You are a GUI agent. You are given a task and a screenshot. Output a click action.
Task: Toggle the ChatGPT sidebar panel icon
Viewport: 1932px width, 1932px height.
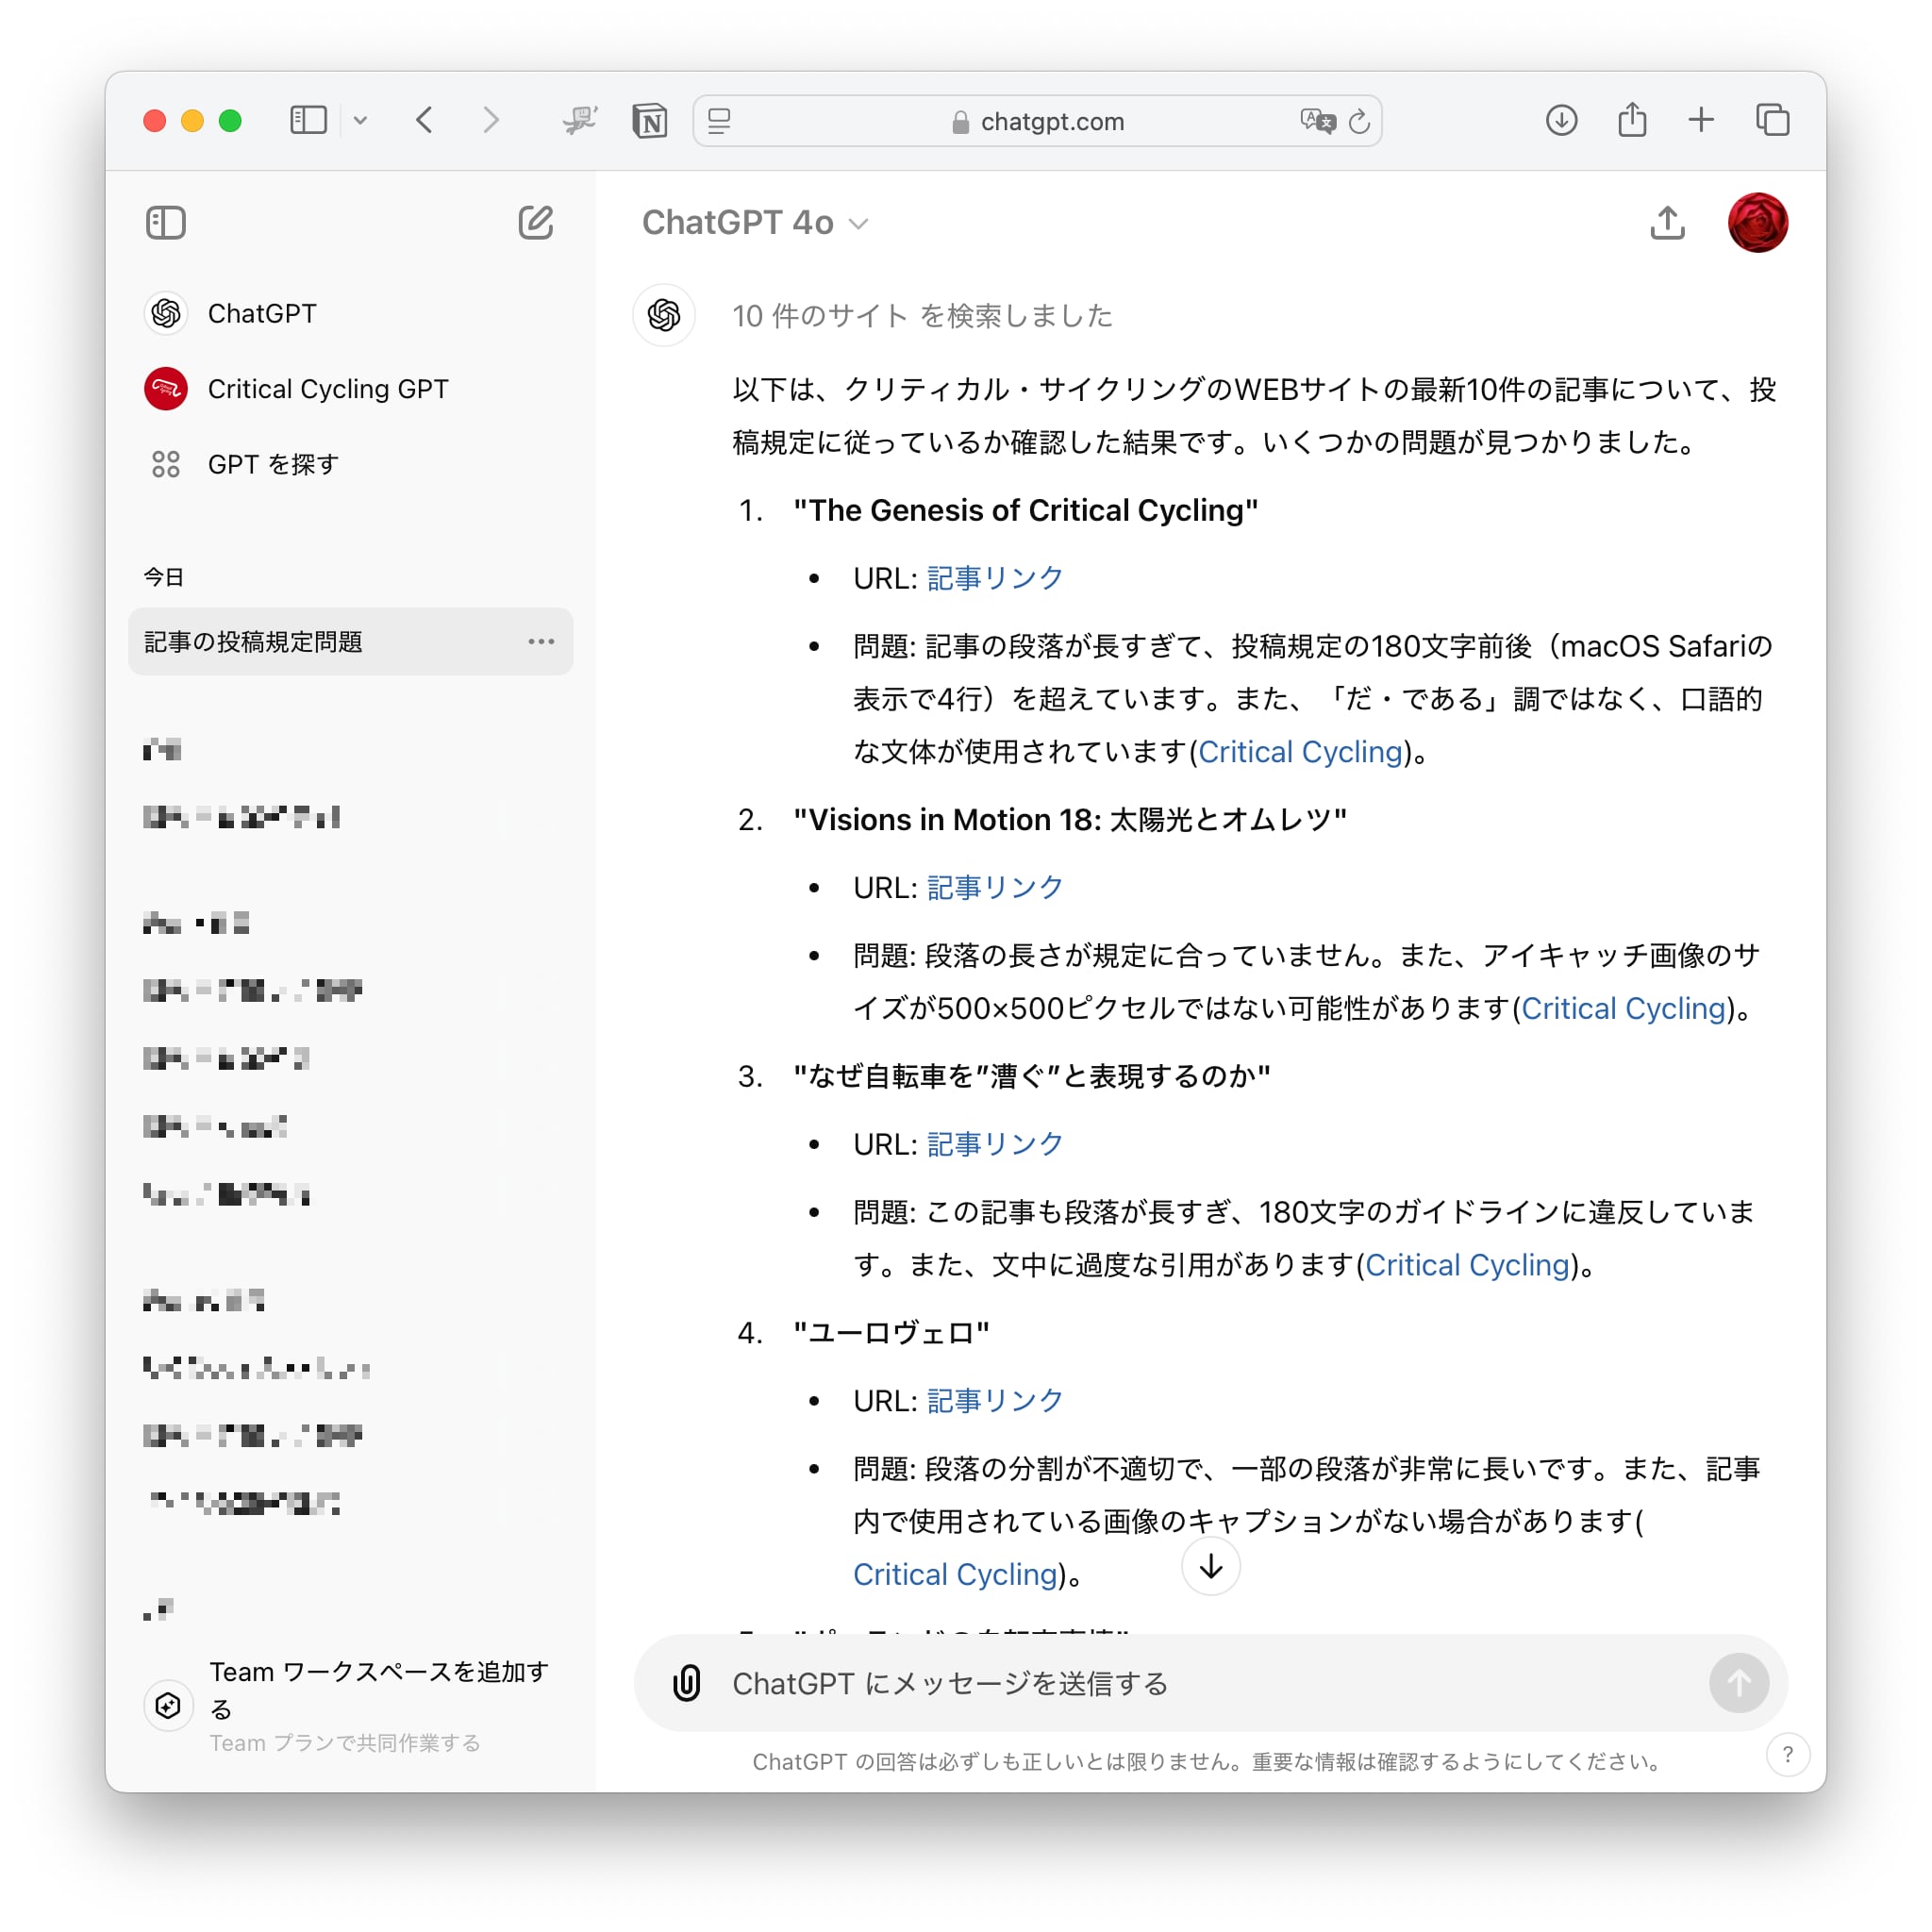pos(166,222)
